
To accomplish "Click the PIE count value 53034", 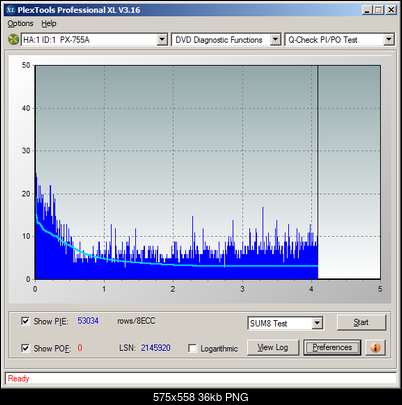I will pos(88,321).
